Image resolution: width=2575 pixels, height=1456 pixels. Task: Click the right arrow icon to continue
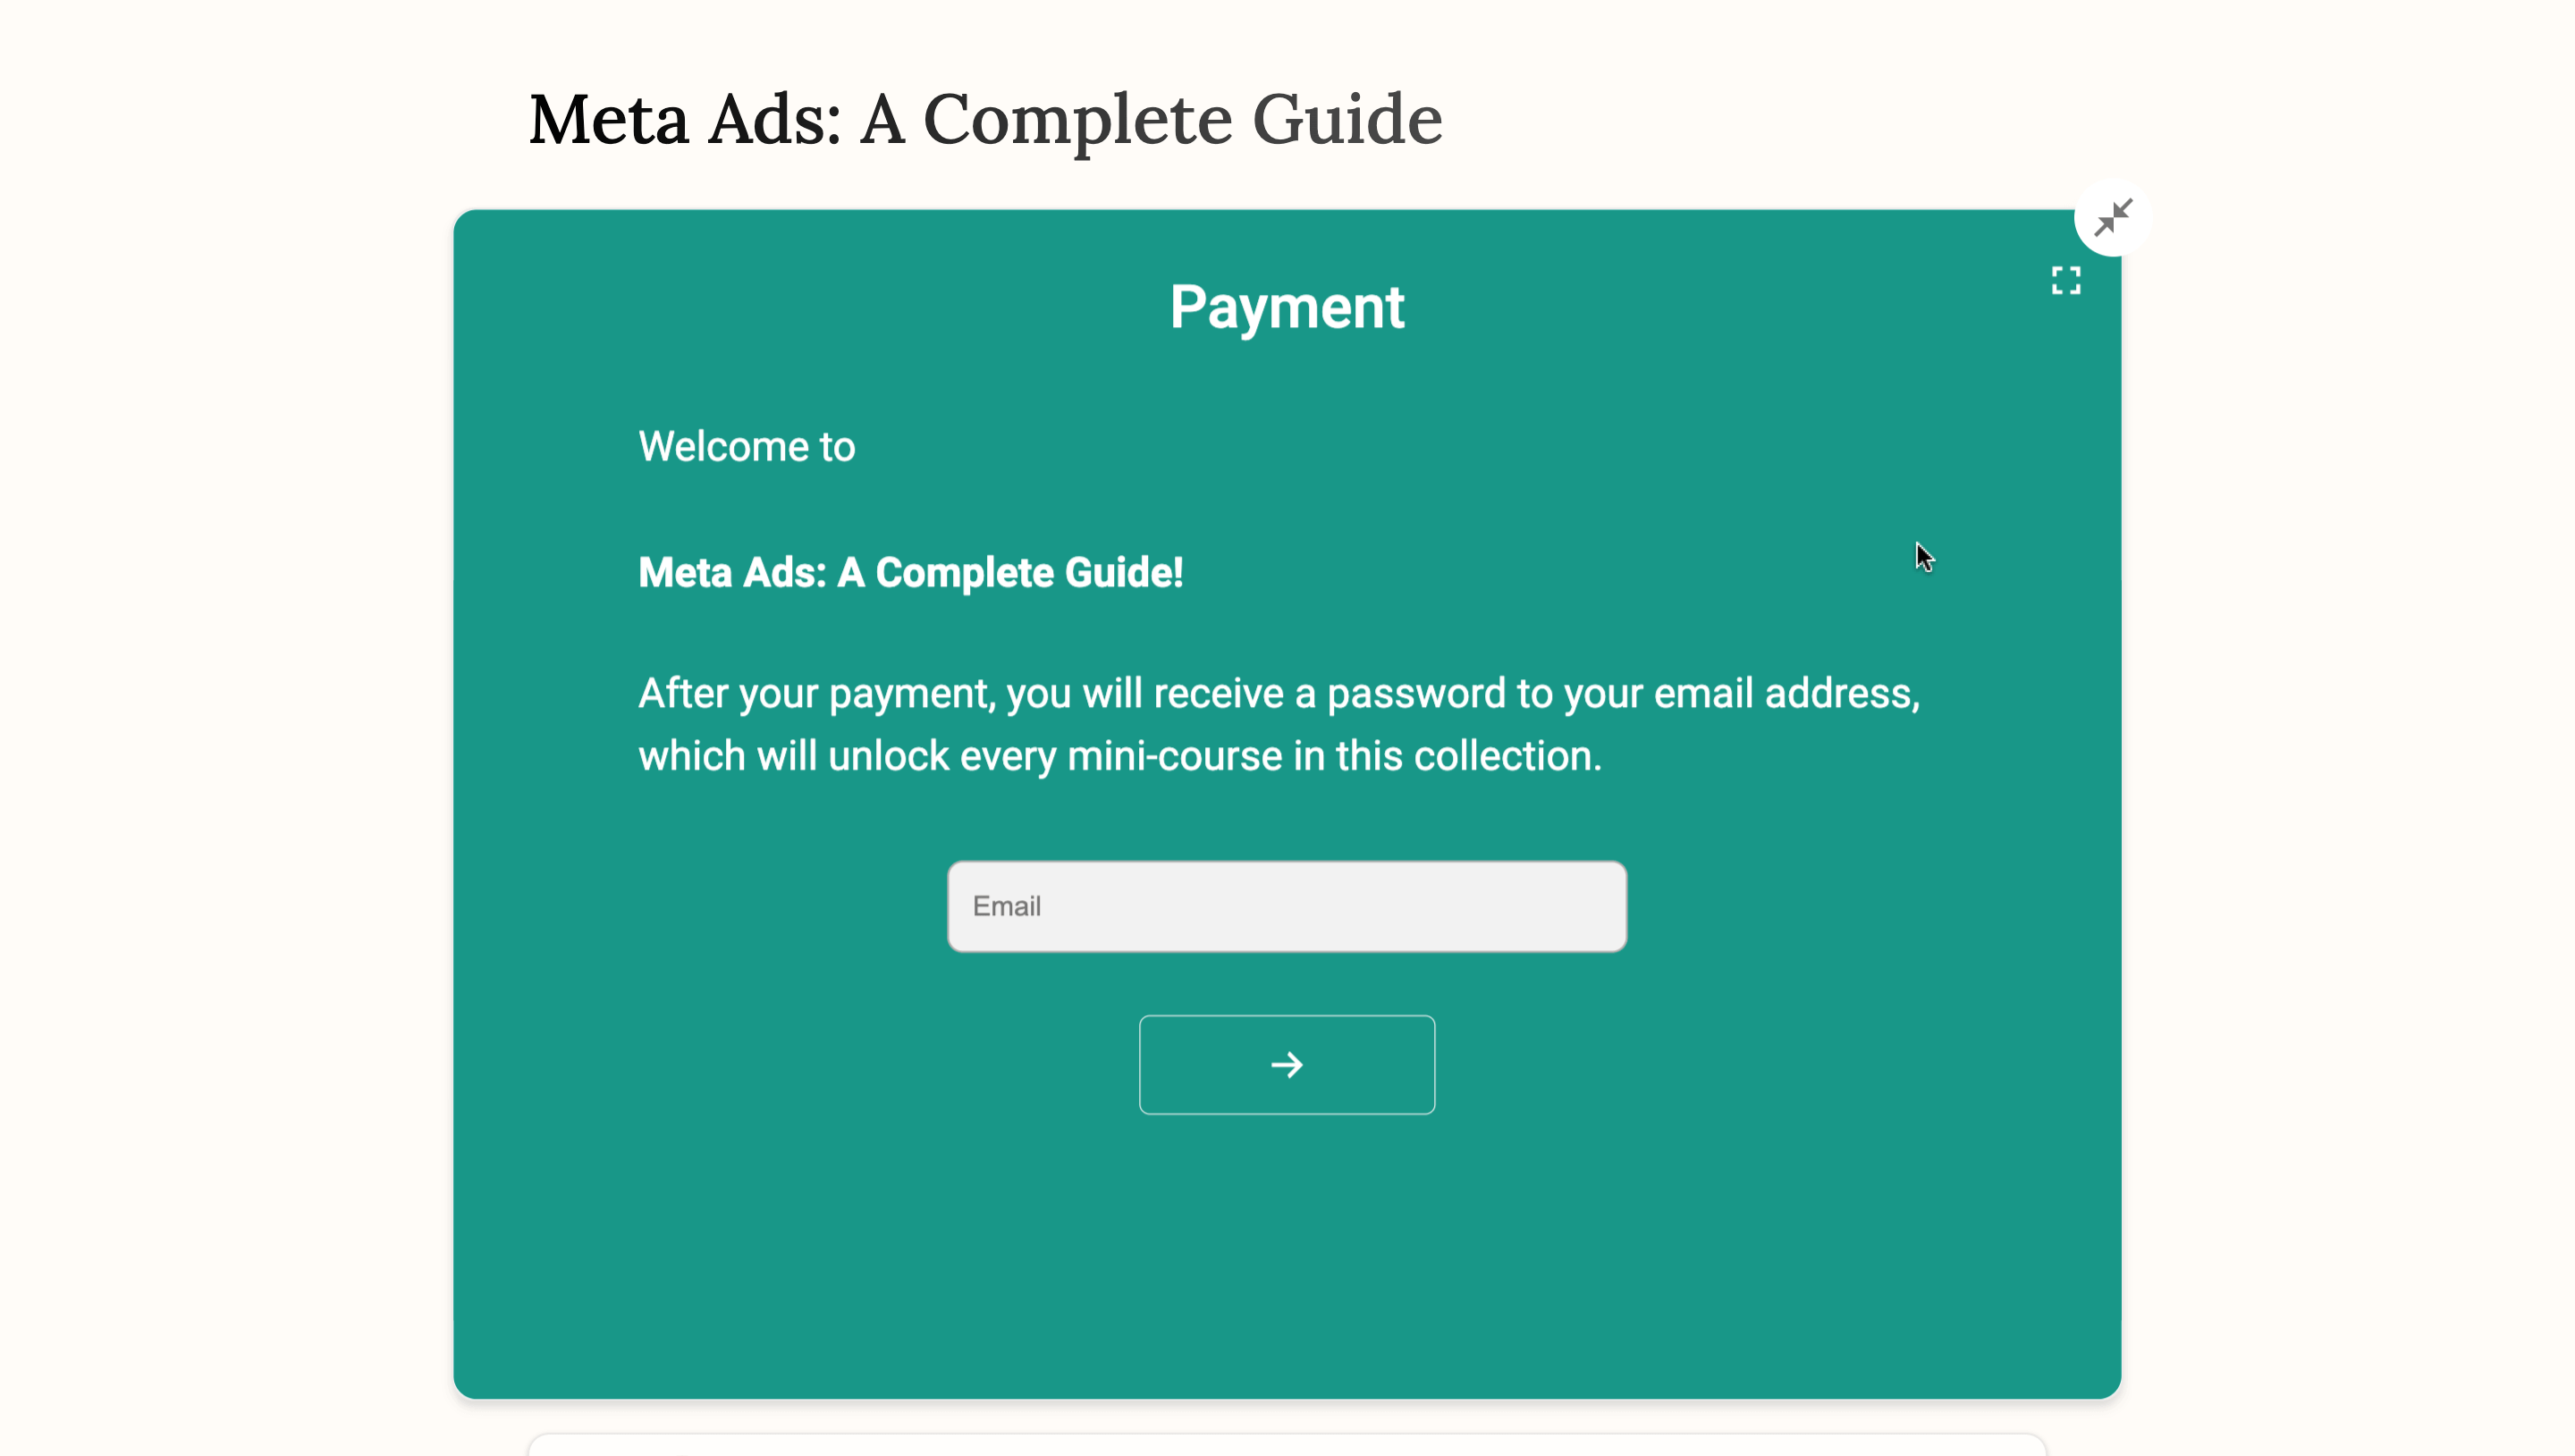[1286, 1065]
